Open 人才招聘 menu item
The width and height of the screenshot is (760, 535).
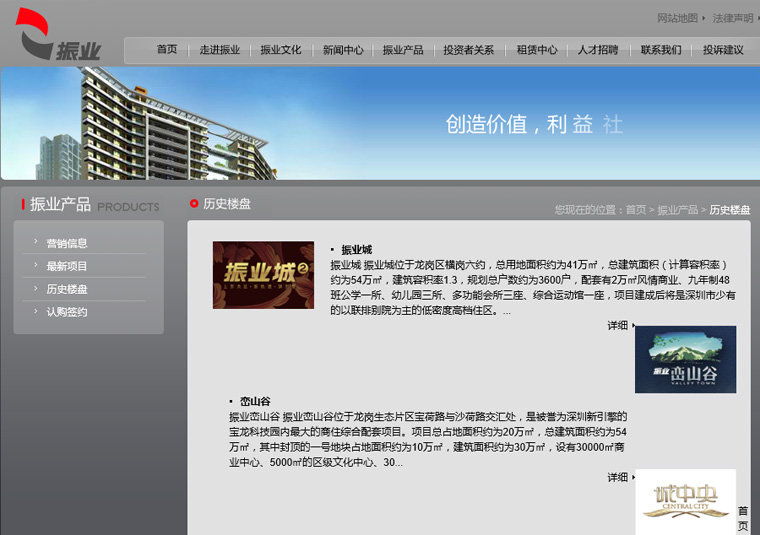point(598,49)
